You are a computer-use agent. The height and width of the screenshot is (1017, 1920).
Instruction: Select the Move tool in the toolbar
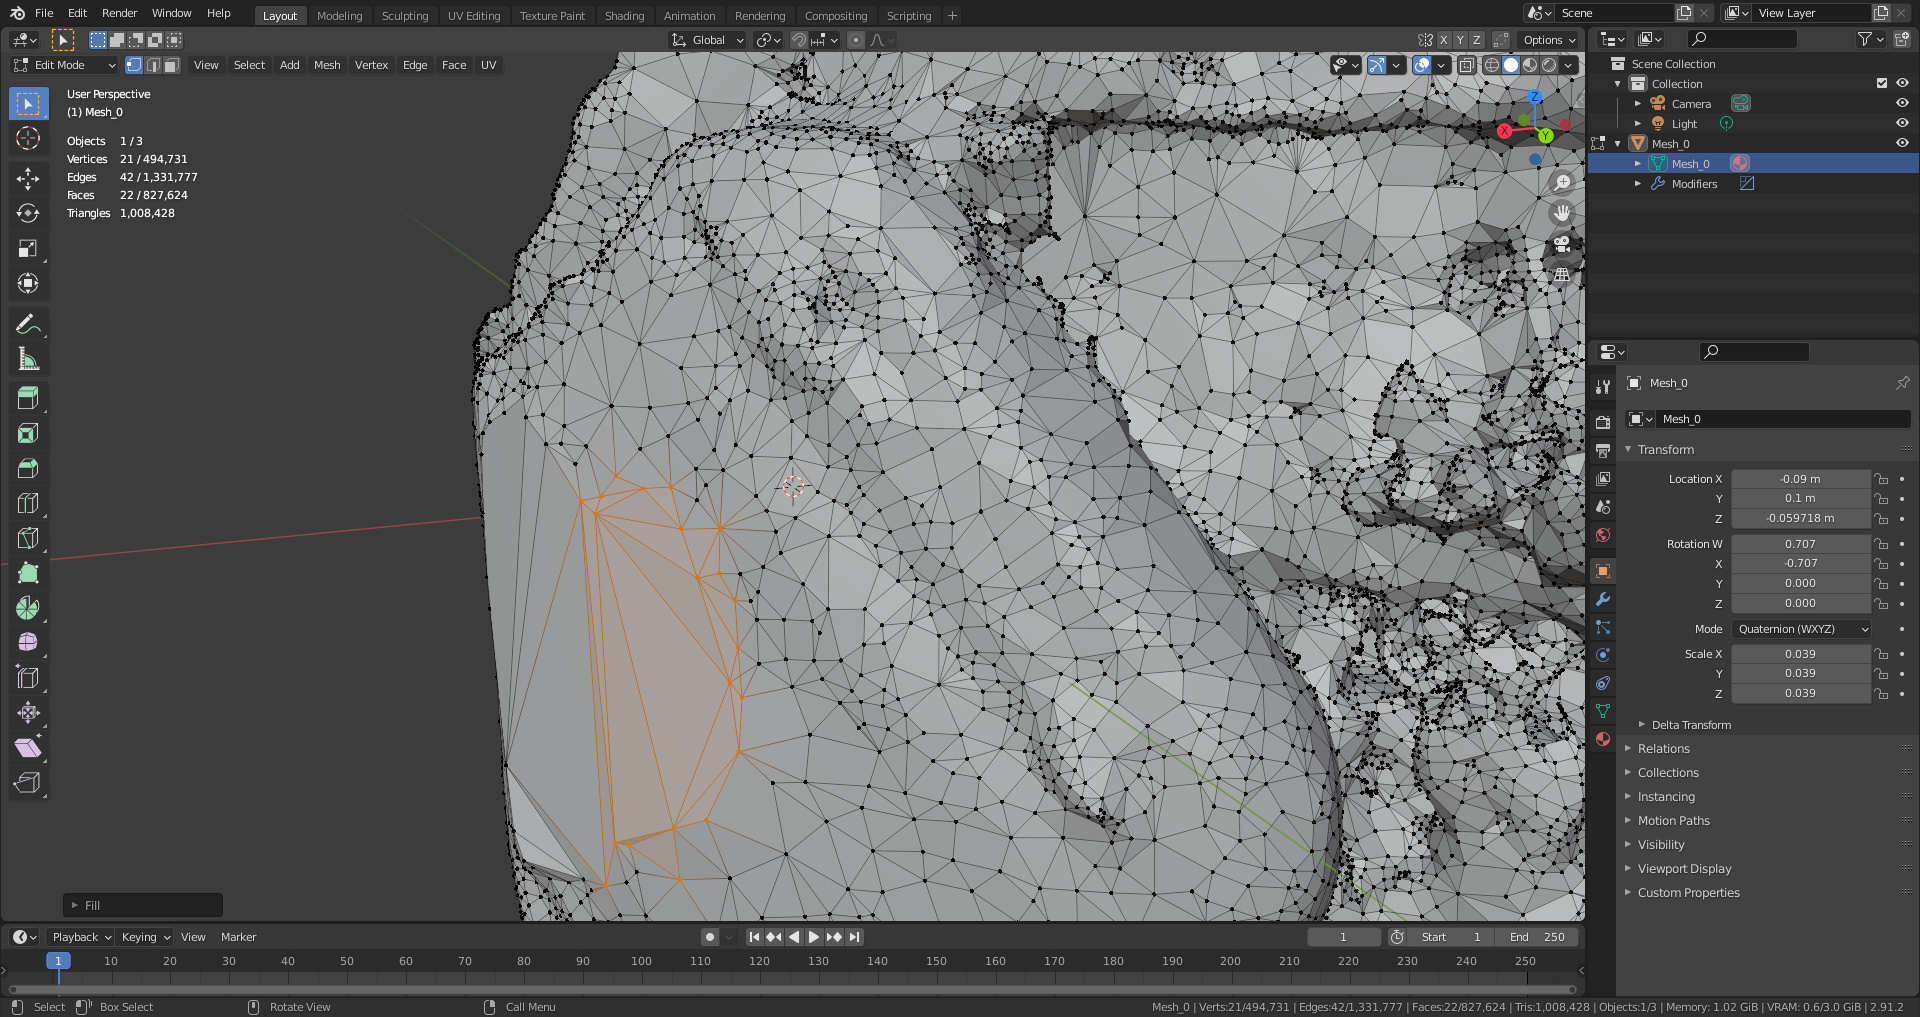point(28,178)
